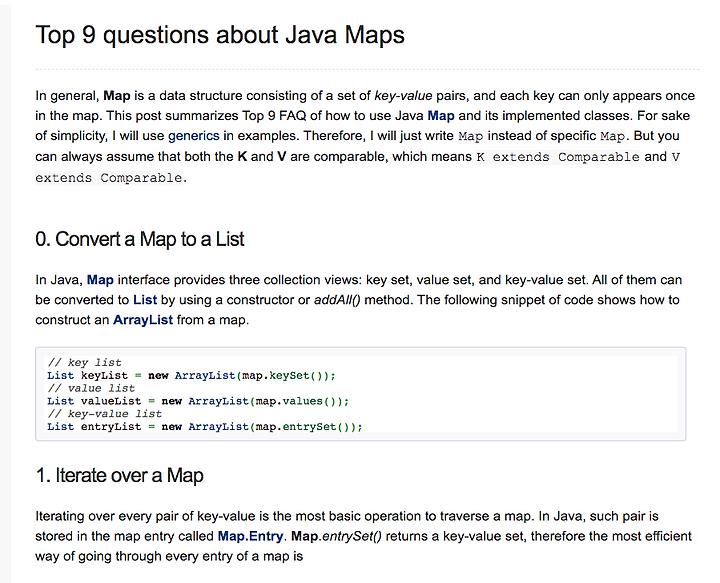Click the "// value list" comment

click(91, 388)
